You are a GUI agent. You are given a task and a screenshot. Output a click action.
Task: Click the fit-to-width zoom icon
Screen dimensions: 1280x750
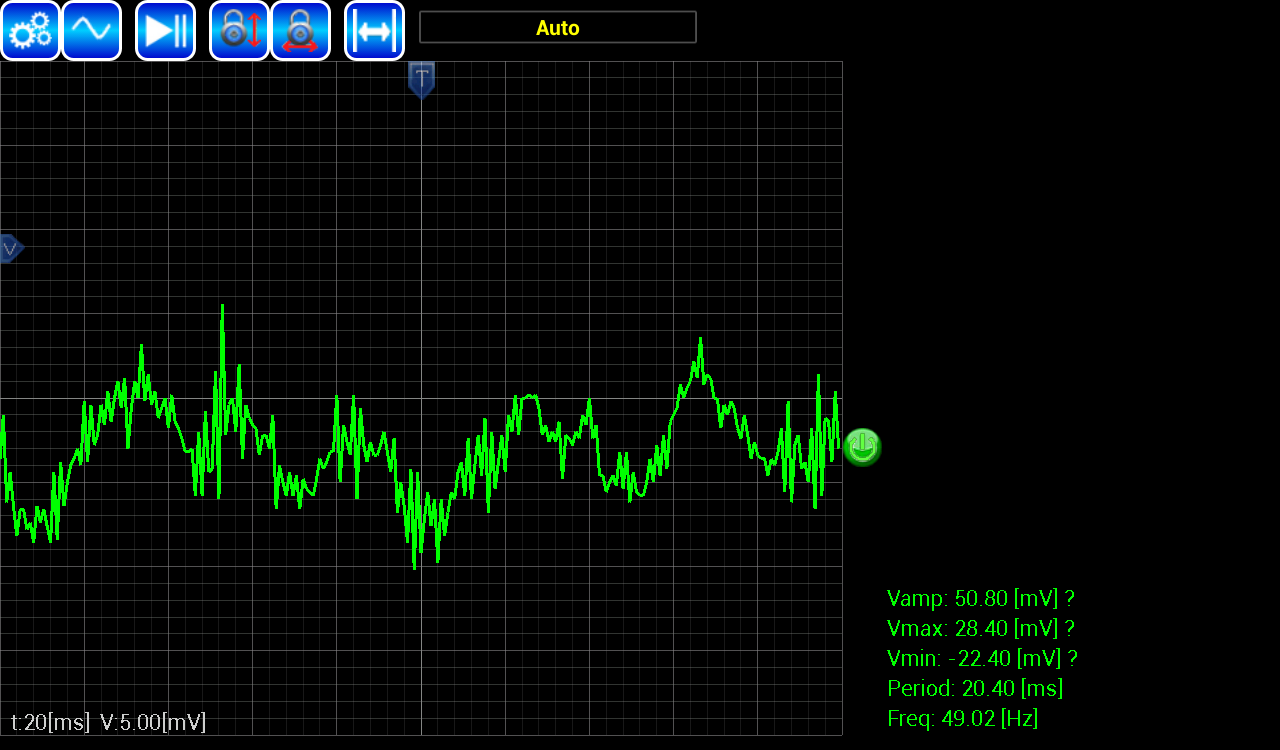coord(374,30)
